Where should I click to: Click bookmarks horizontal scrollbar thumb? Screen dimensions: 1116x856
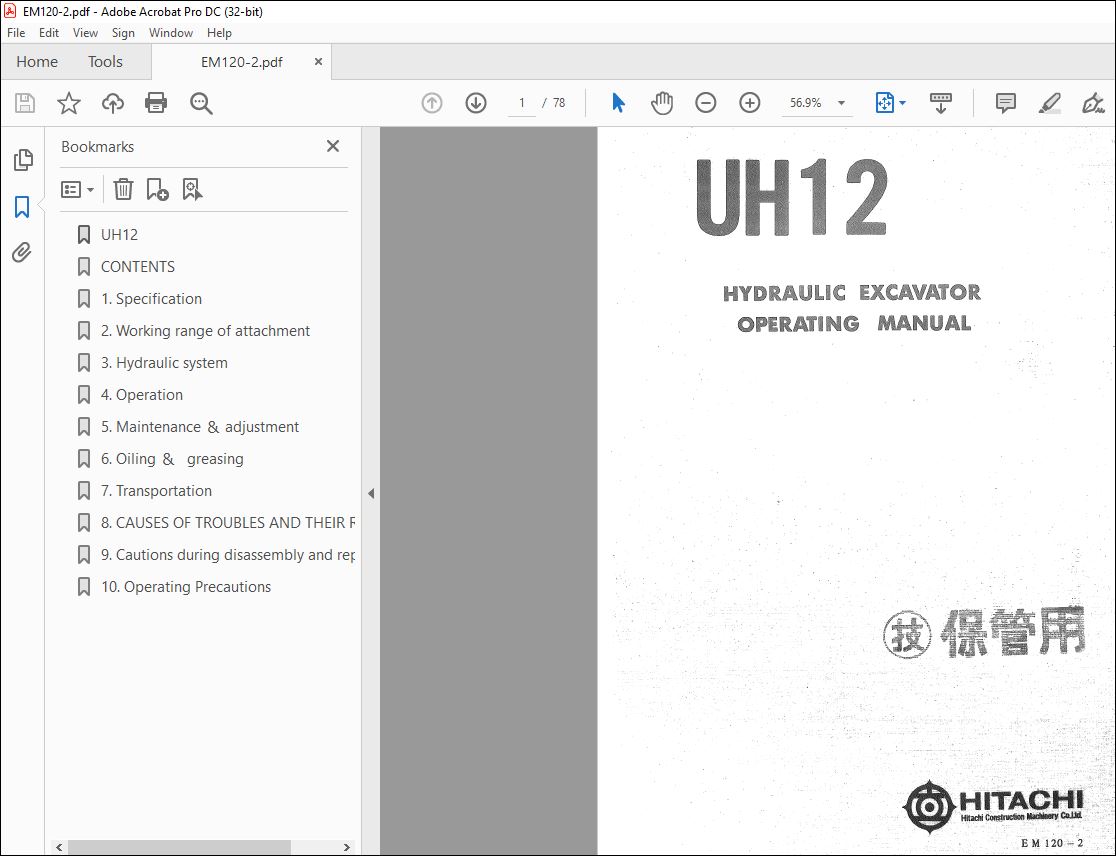[179, 847]
